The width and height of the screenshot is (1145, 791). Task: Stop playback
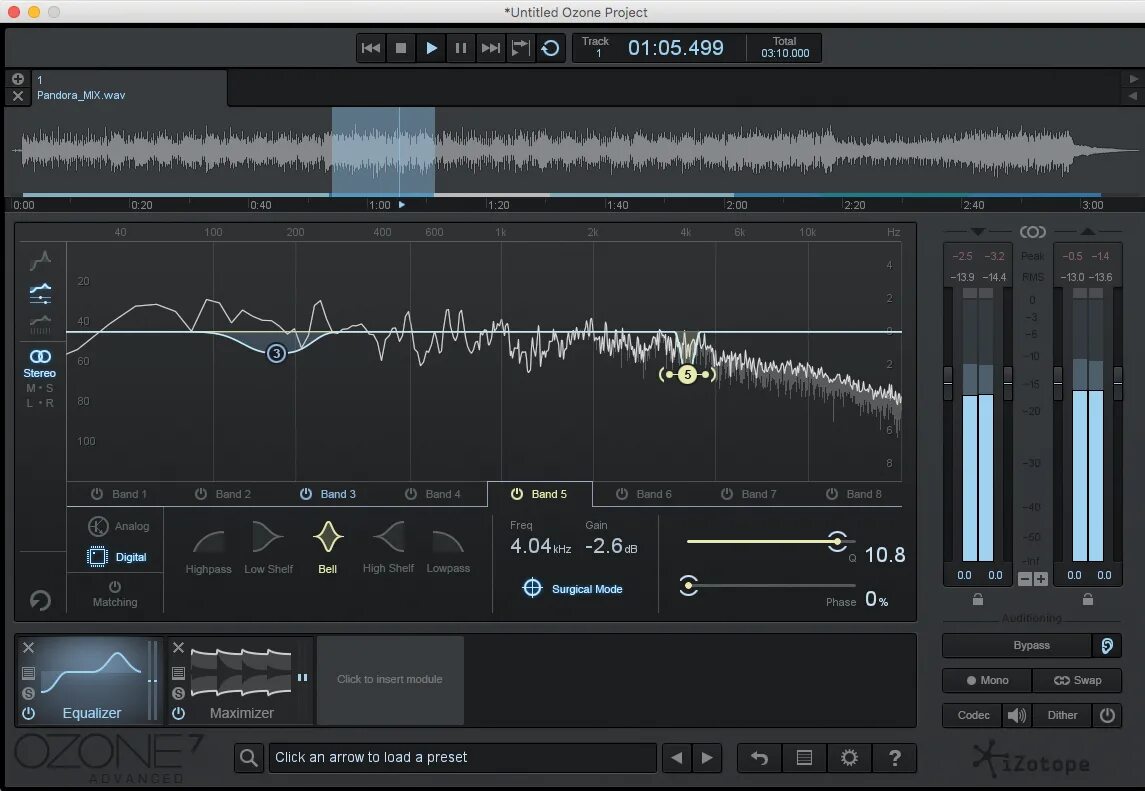pos(401,48)
